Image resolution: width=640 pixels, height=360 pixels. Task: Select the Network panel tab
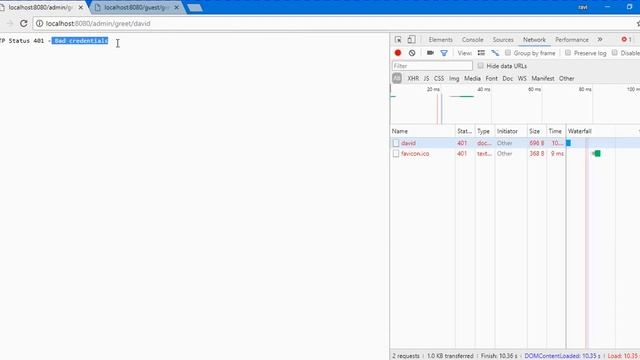[x=534, y=40]
